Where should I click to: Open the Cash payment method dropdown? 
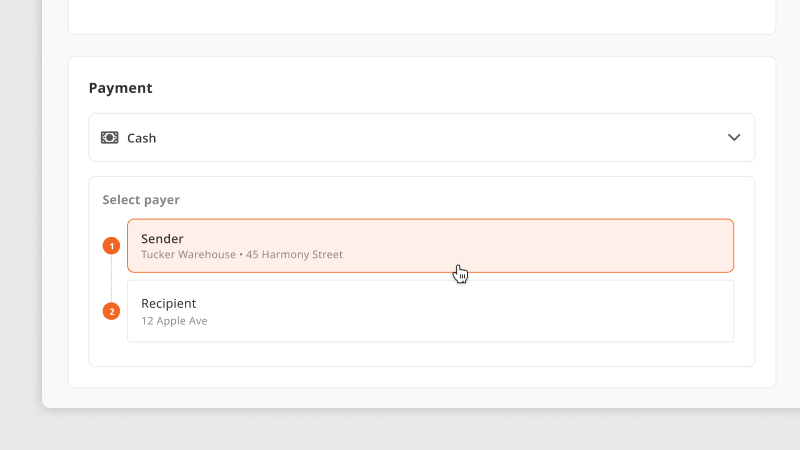421,138
